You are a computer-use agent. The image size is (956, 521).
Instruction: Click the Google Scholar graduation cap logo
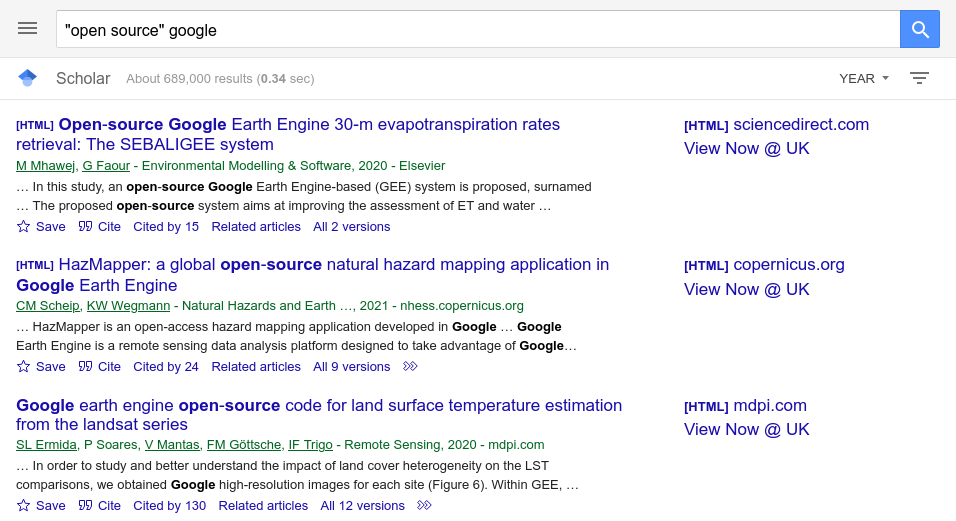(27, 78)
